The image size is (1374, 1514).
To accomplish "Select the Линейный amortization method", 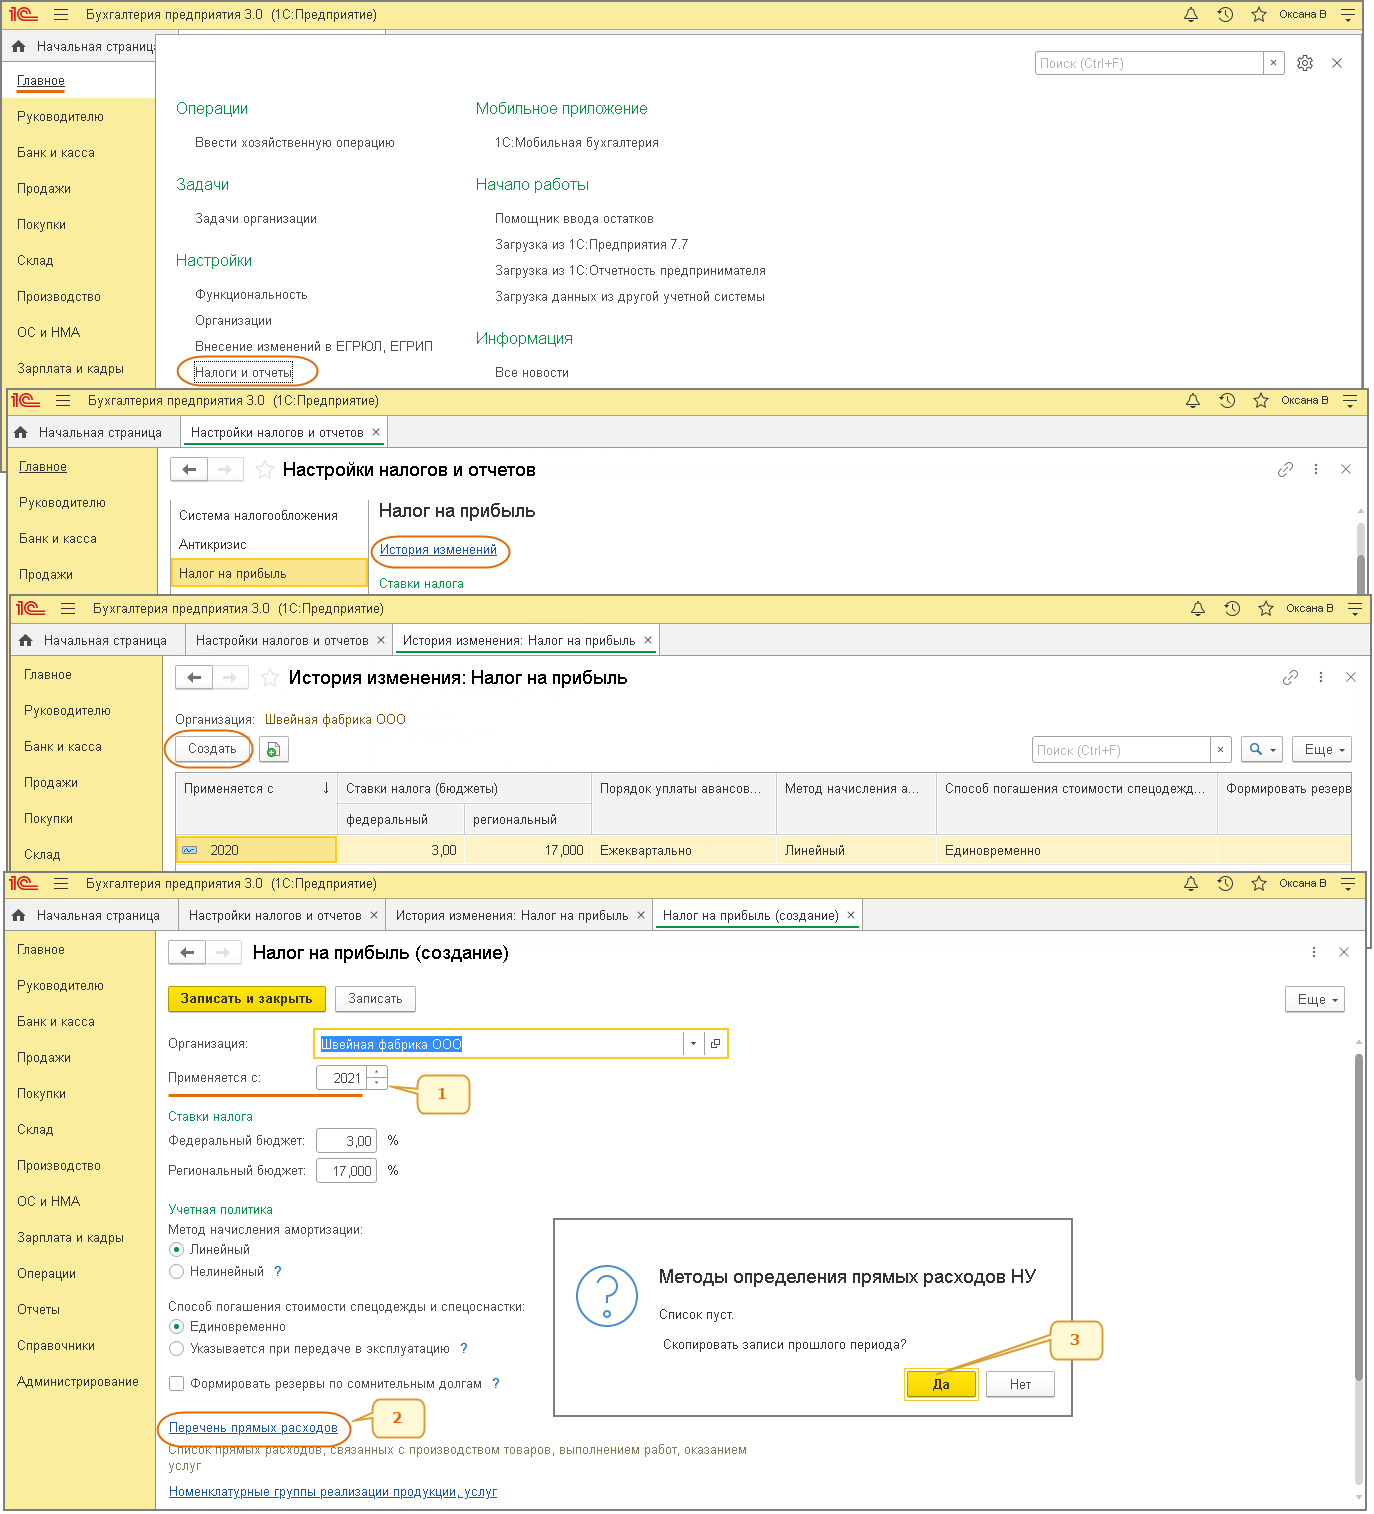I will (x=177, y=1249).
